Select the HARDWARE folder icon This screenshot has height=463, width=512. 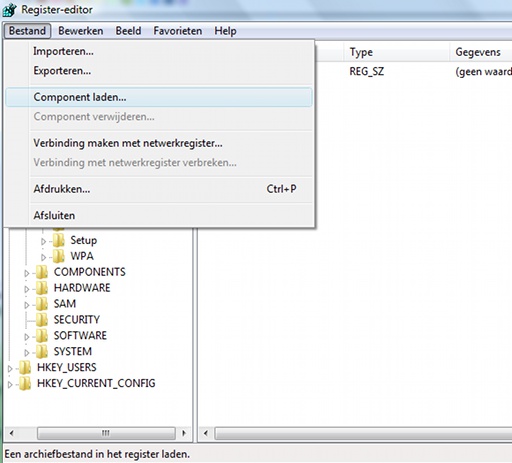[42, 288]
